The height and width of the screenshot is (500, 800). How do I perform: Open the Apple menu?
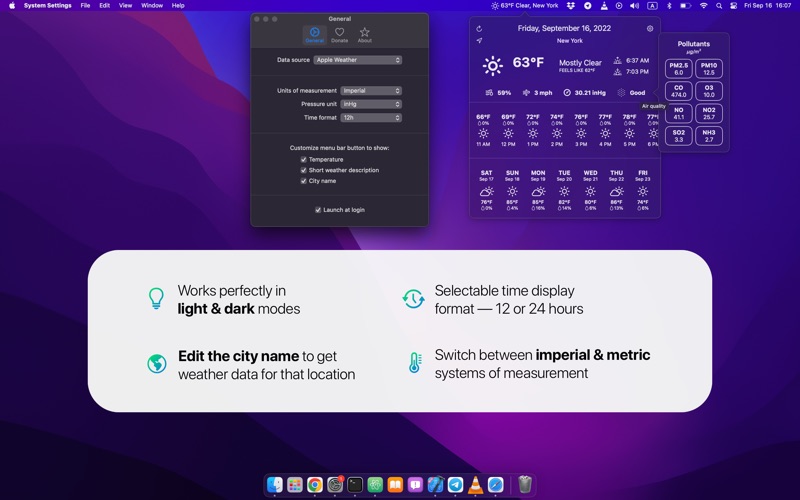point(12,6)
